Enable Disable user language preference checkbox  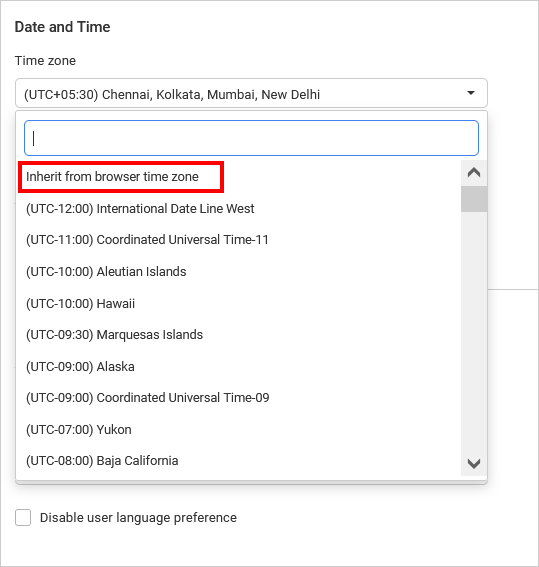[23, 517]
